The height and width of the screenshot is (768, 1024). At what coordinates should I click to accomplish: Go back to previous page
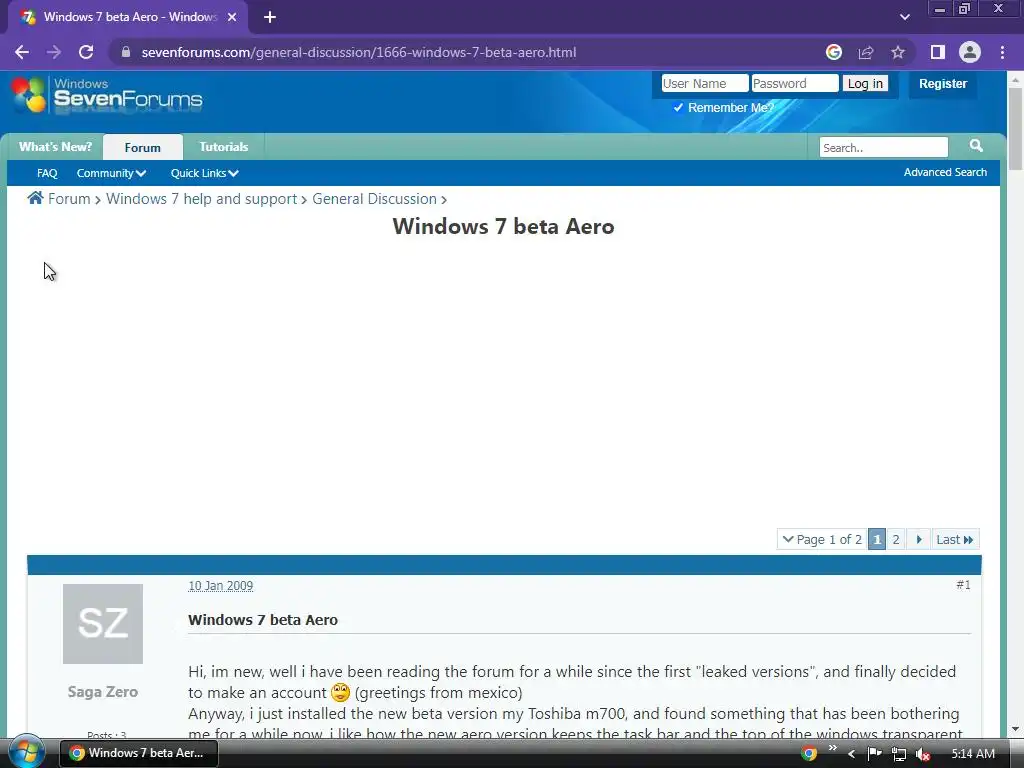click(22, 52)
